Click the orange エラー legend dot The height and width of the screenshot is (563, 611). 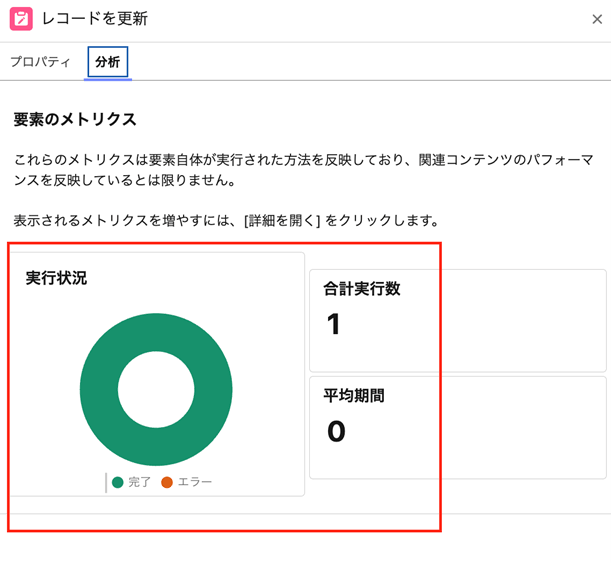pos(167,482)
